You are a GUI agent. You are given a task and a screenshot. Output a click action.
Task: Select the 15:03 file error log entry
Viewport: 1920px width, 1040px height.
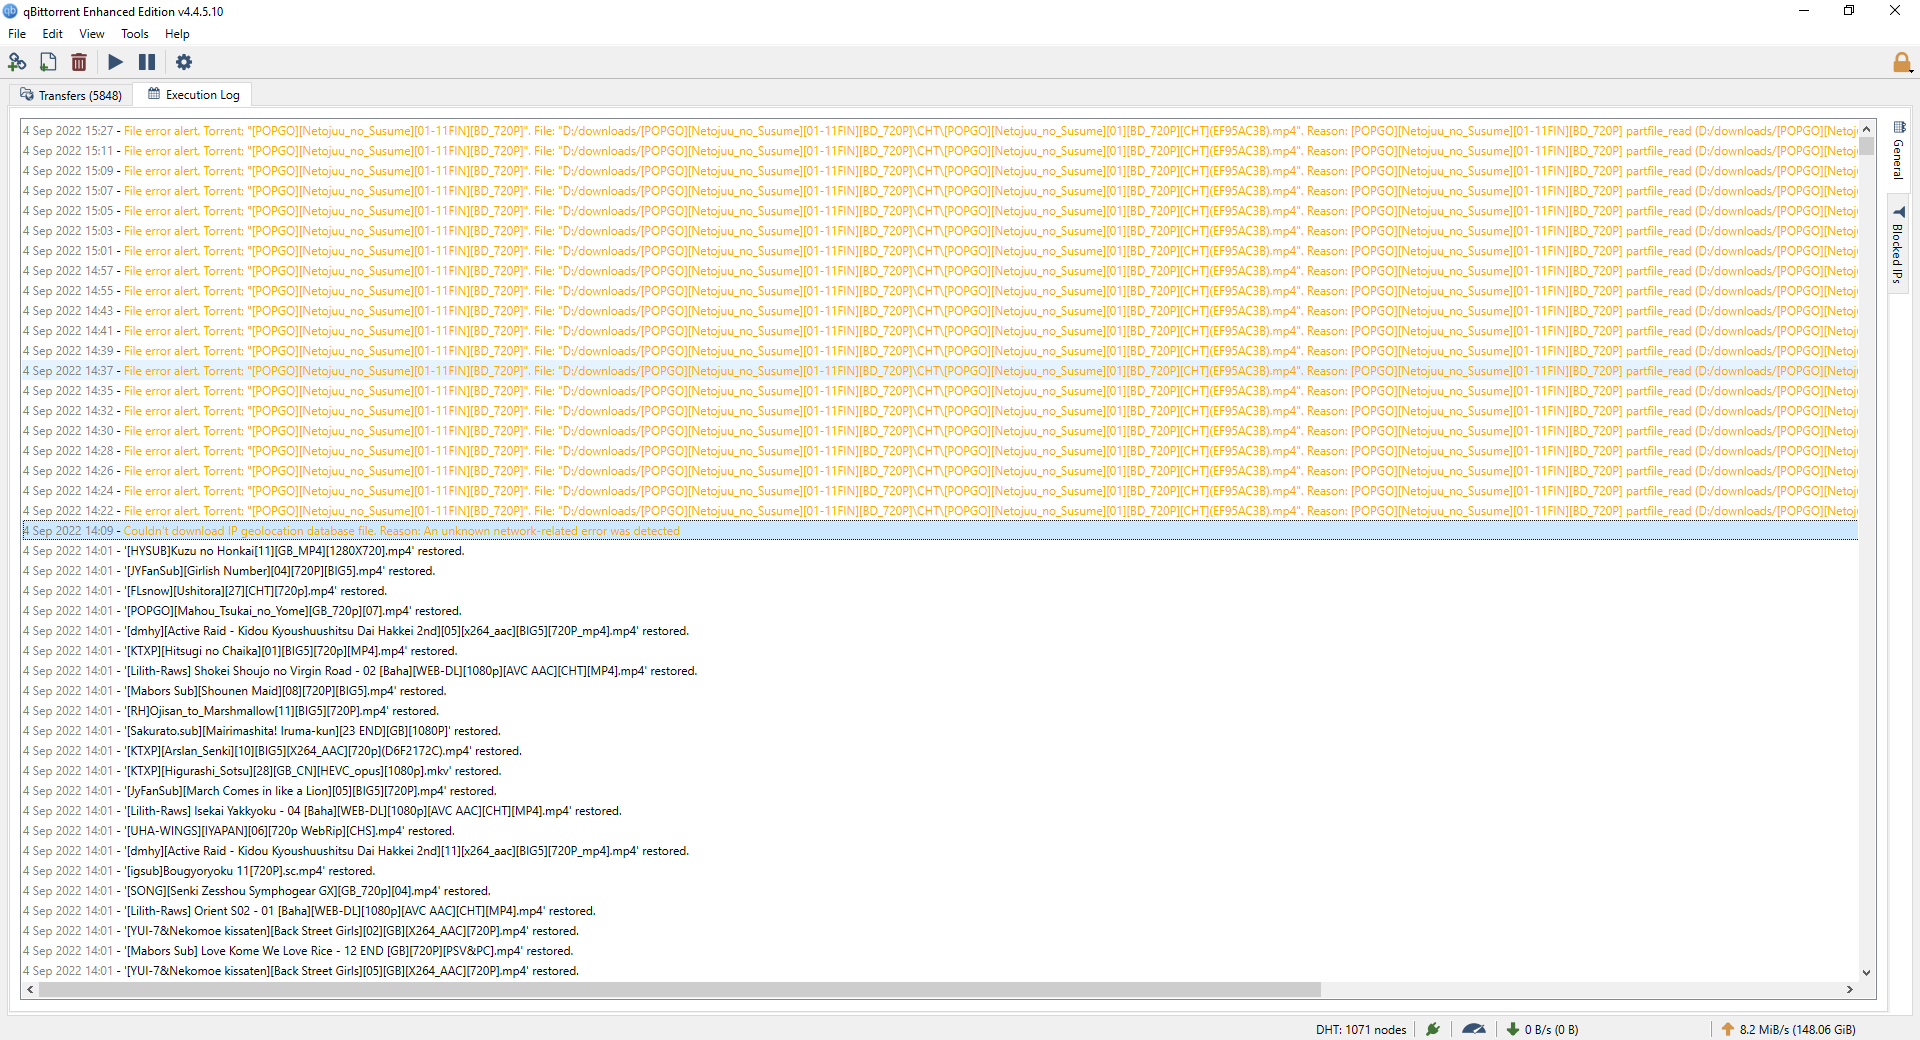940,231
